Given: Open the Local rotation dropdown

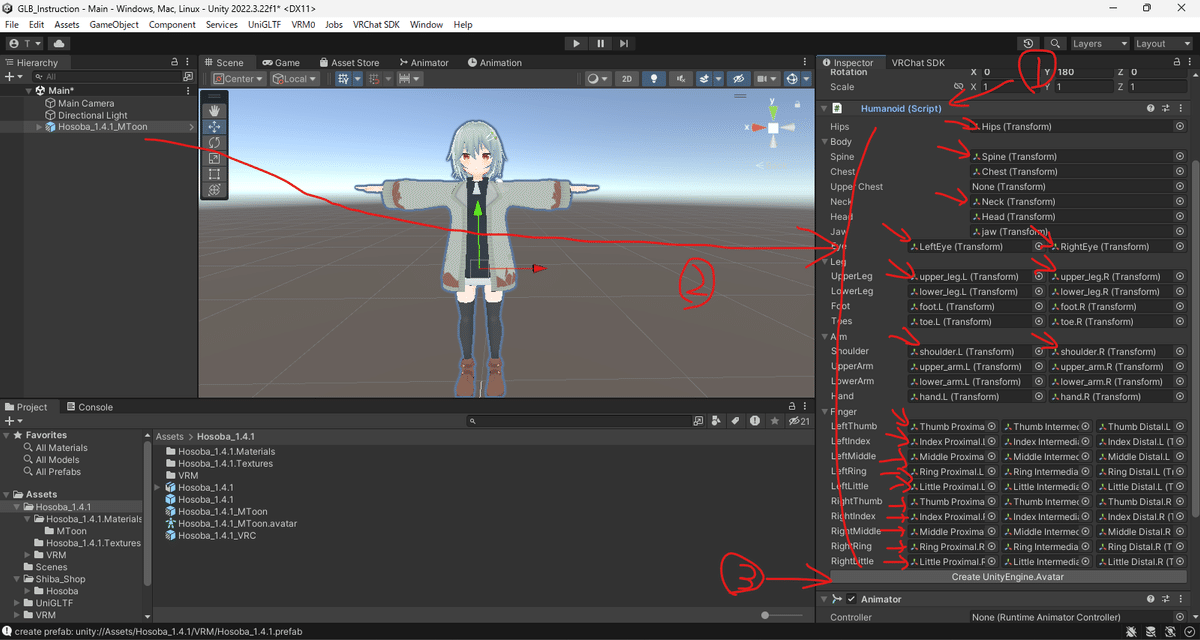Looking at the screenshot, I should click(295, 79).
